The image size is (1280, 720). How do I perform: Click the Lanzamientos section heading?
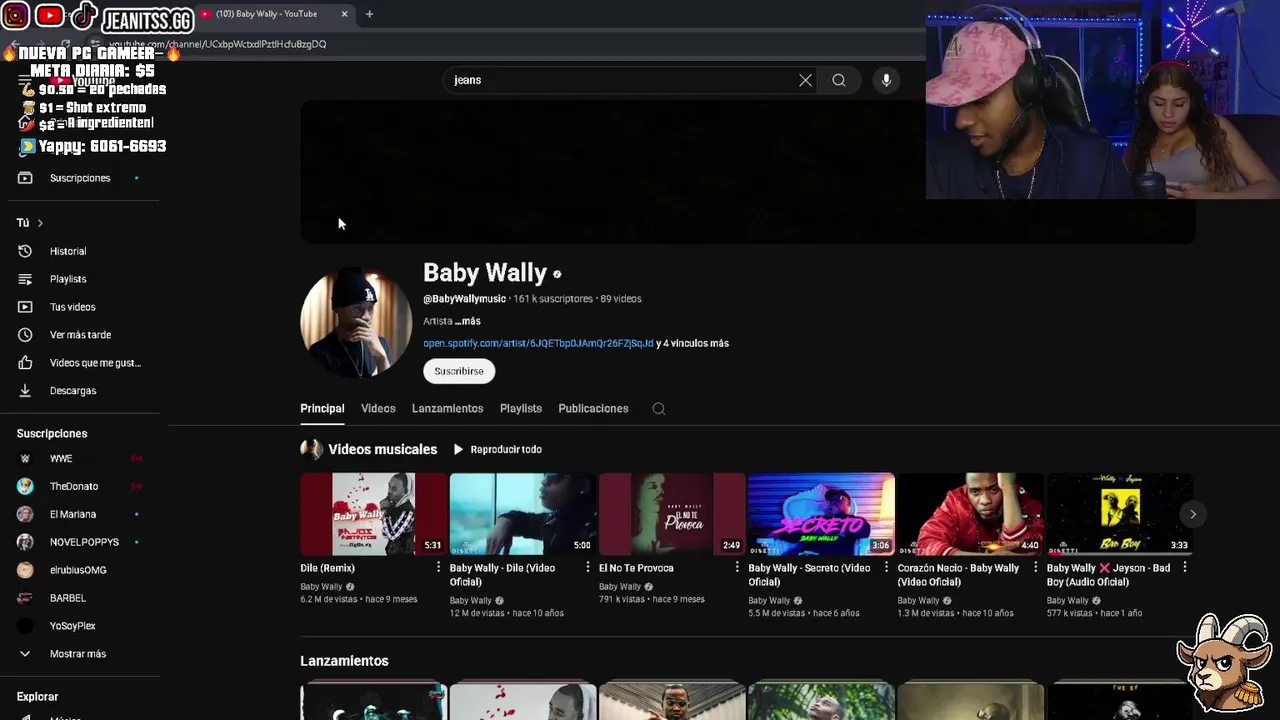pyautogui.click(x=344, y=661)
